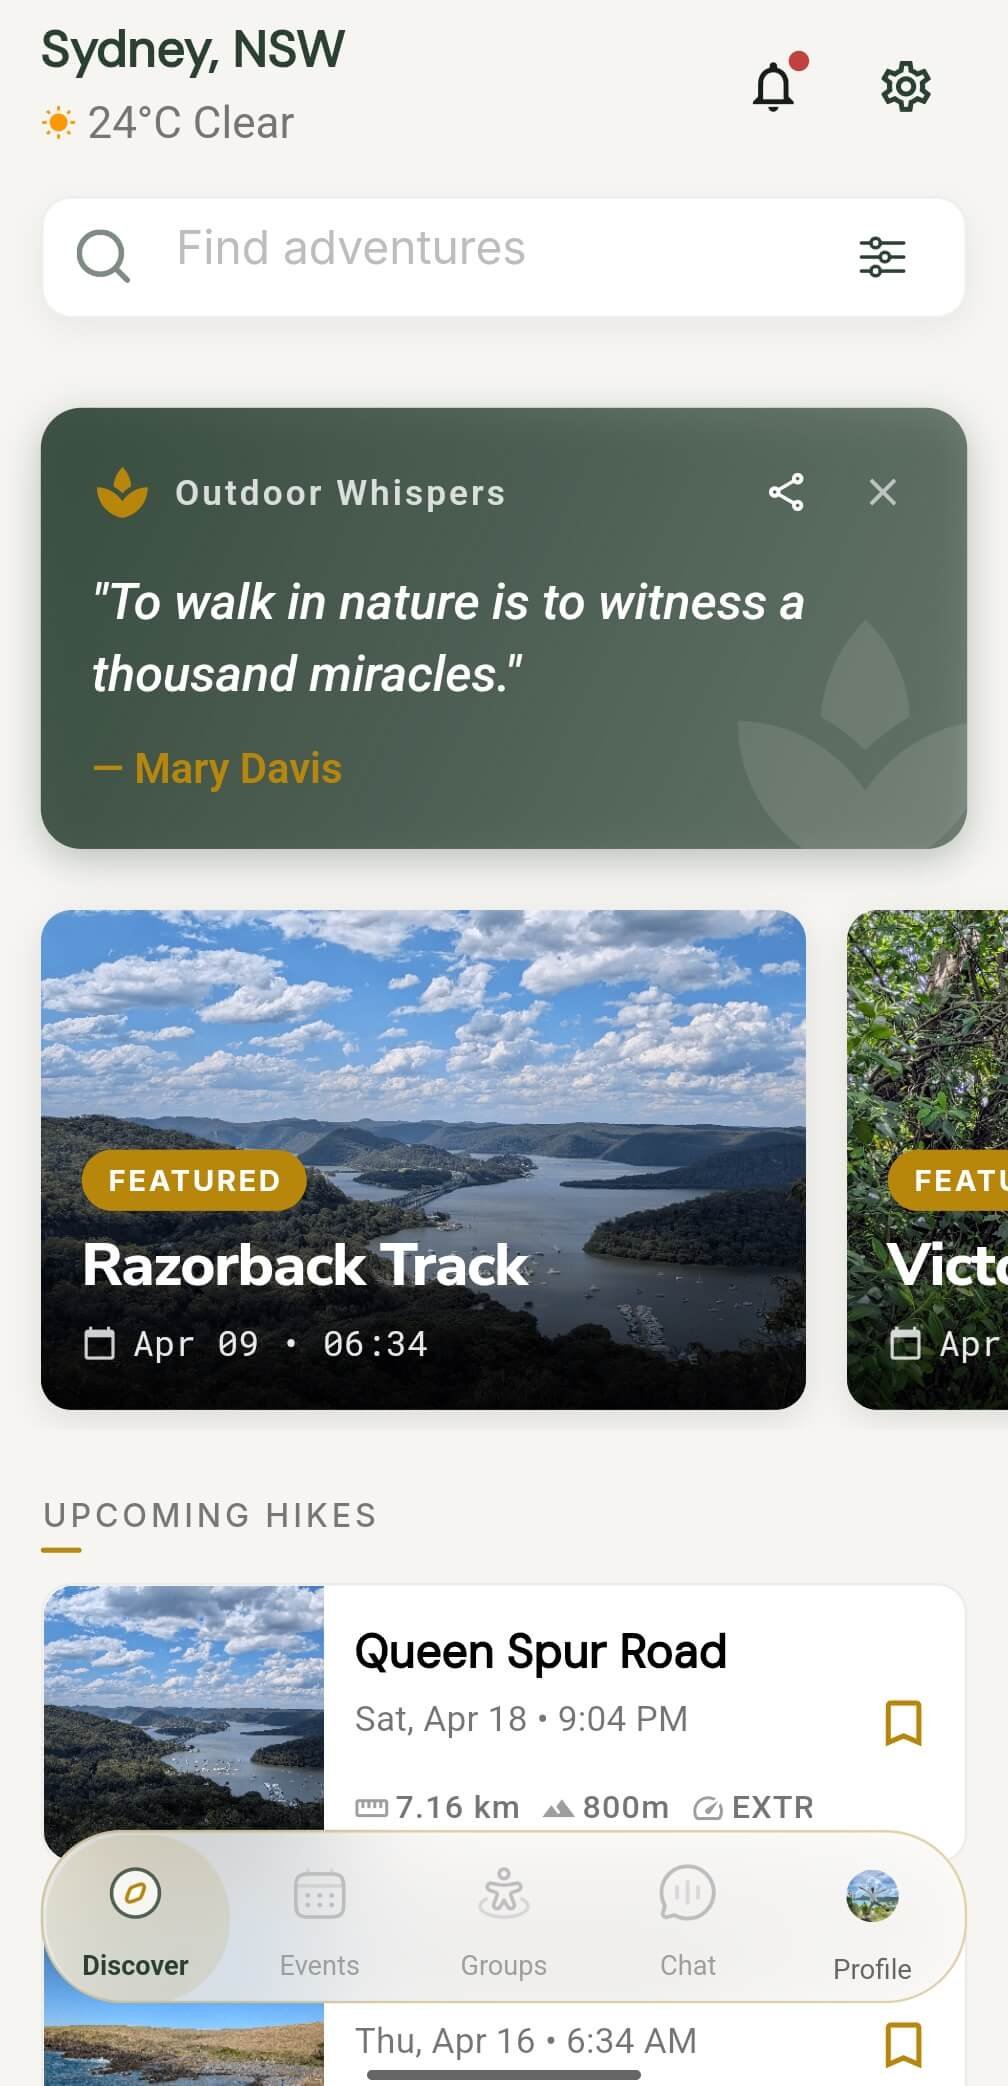Share the Outdoor Whispers quote
This screenshot has height=2086, width=1008.
click(x=786, y=492)
